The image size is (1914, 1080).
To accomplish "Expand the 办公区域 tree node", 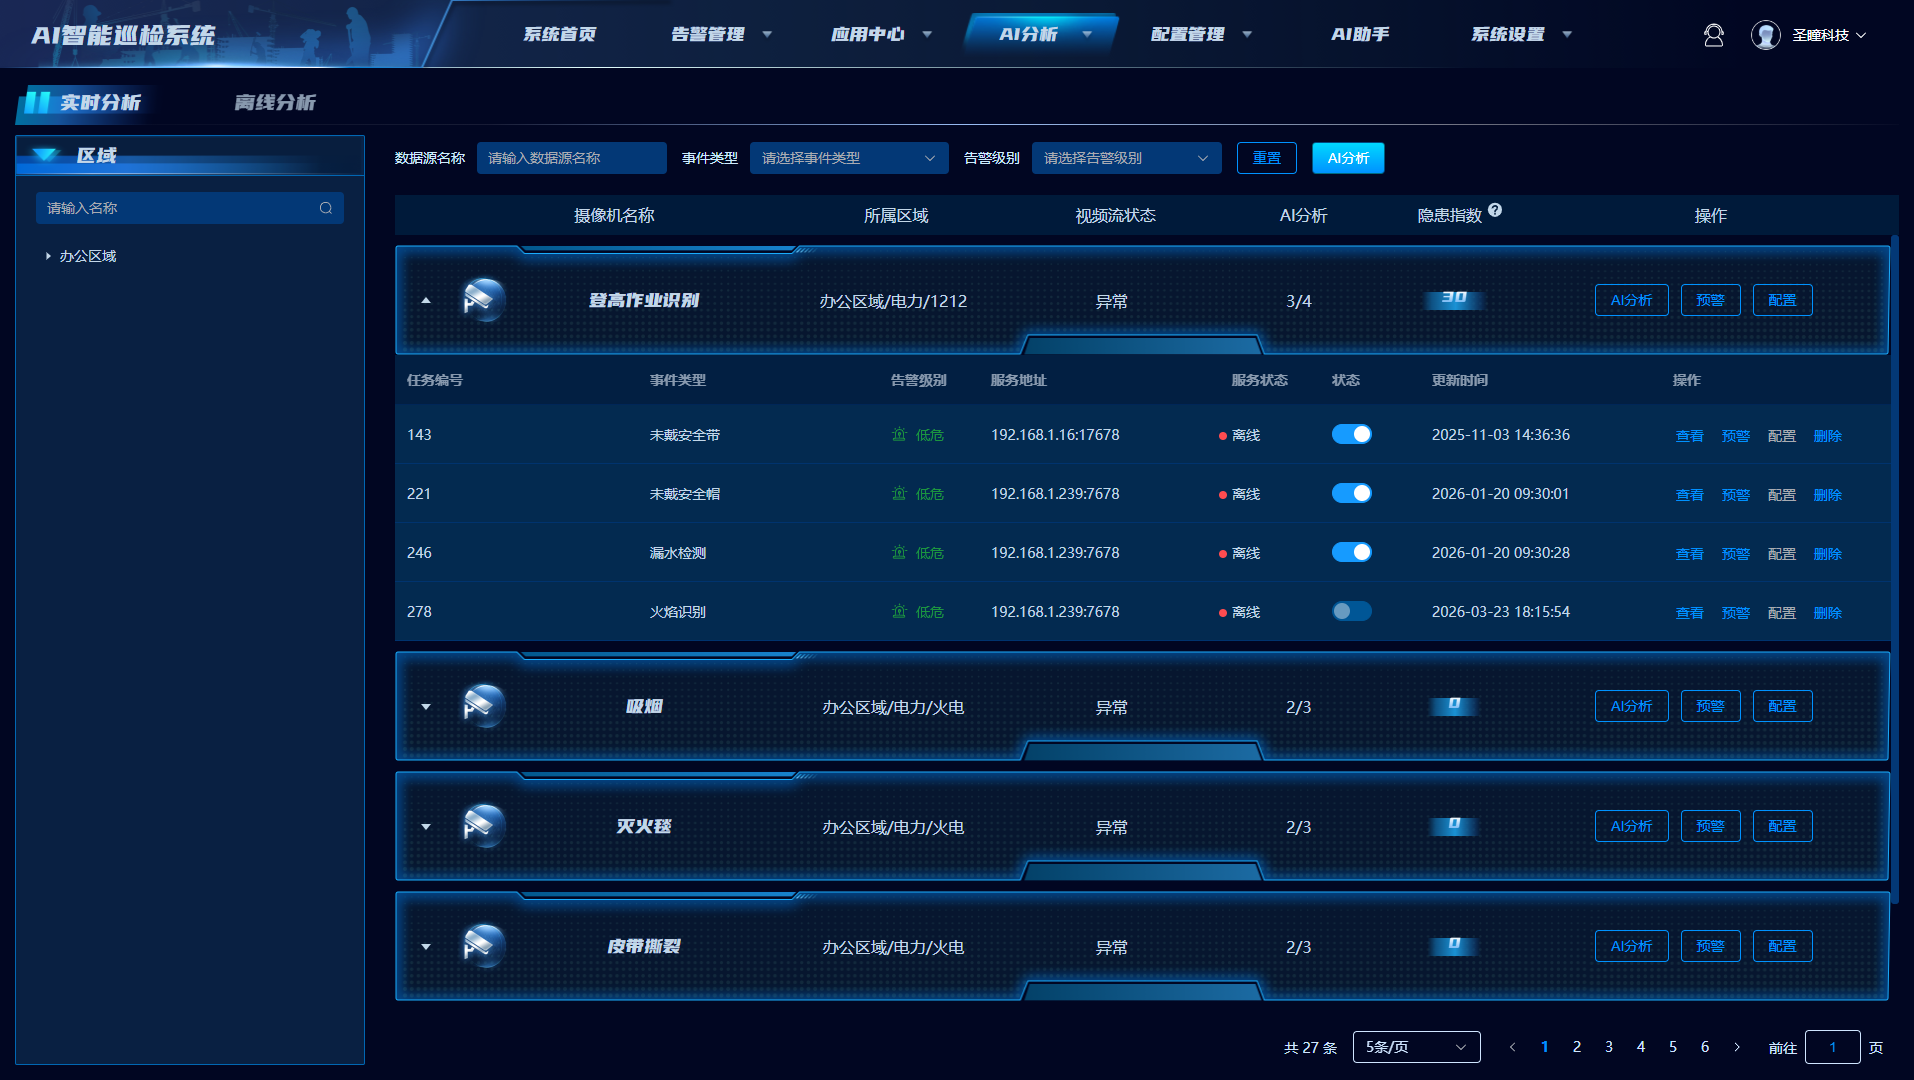I will [x=48, y=256].
